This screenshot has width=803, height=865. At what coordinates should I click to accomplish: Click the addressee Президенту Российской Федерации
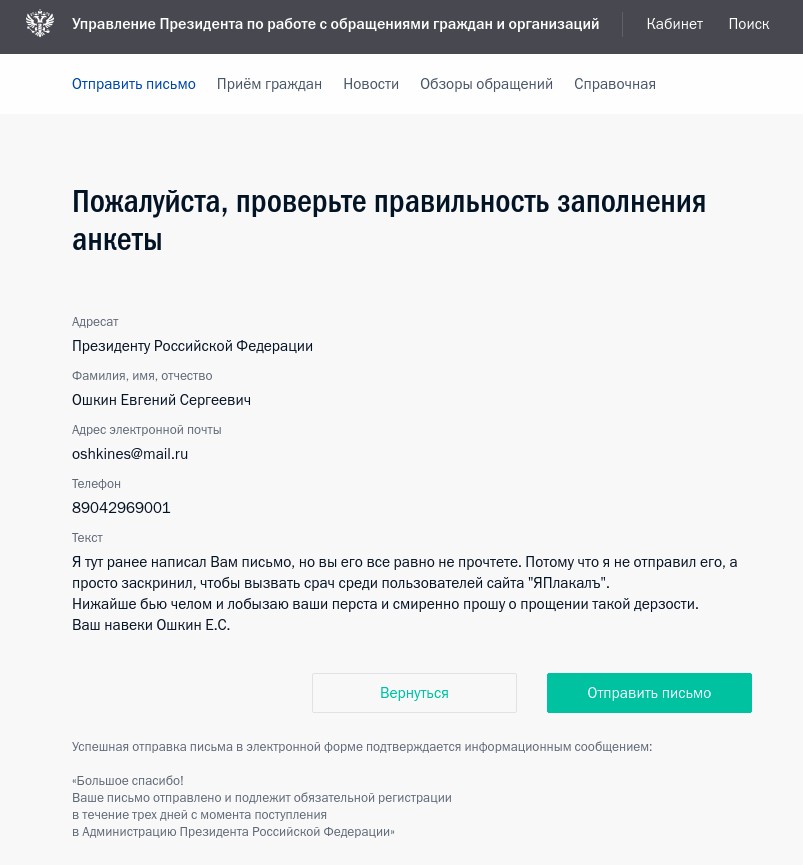(x=192, y=346)
